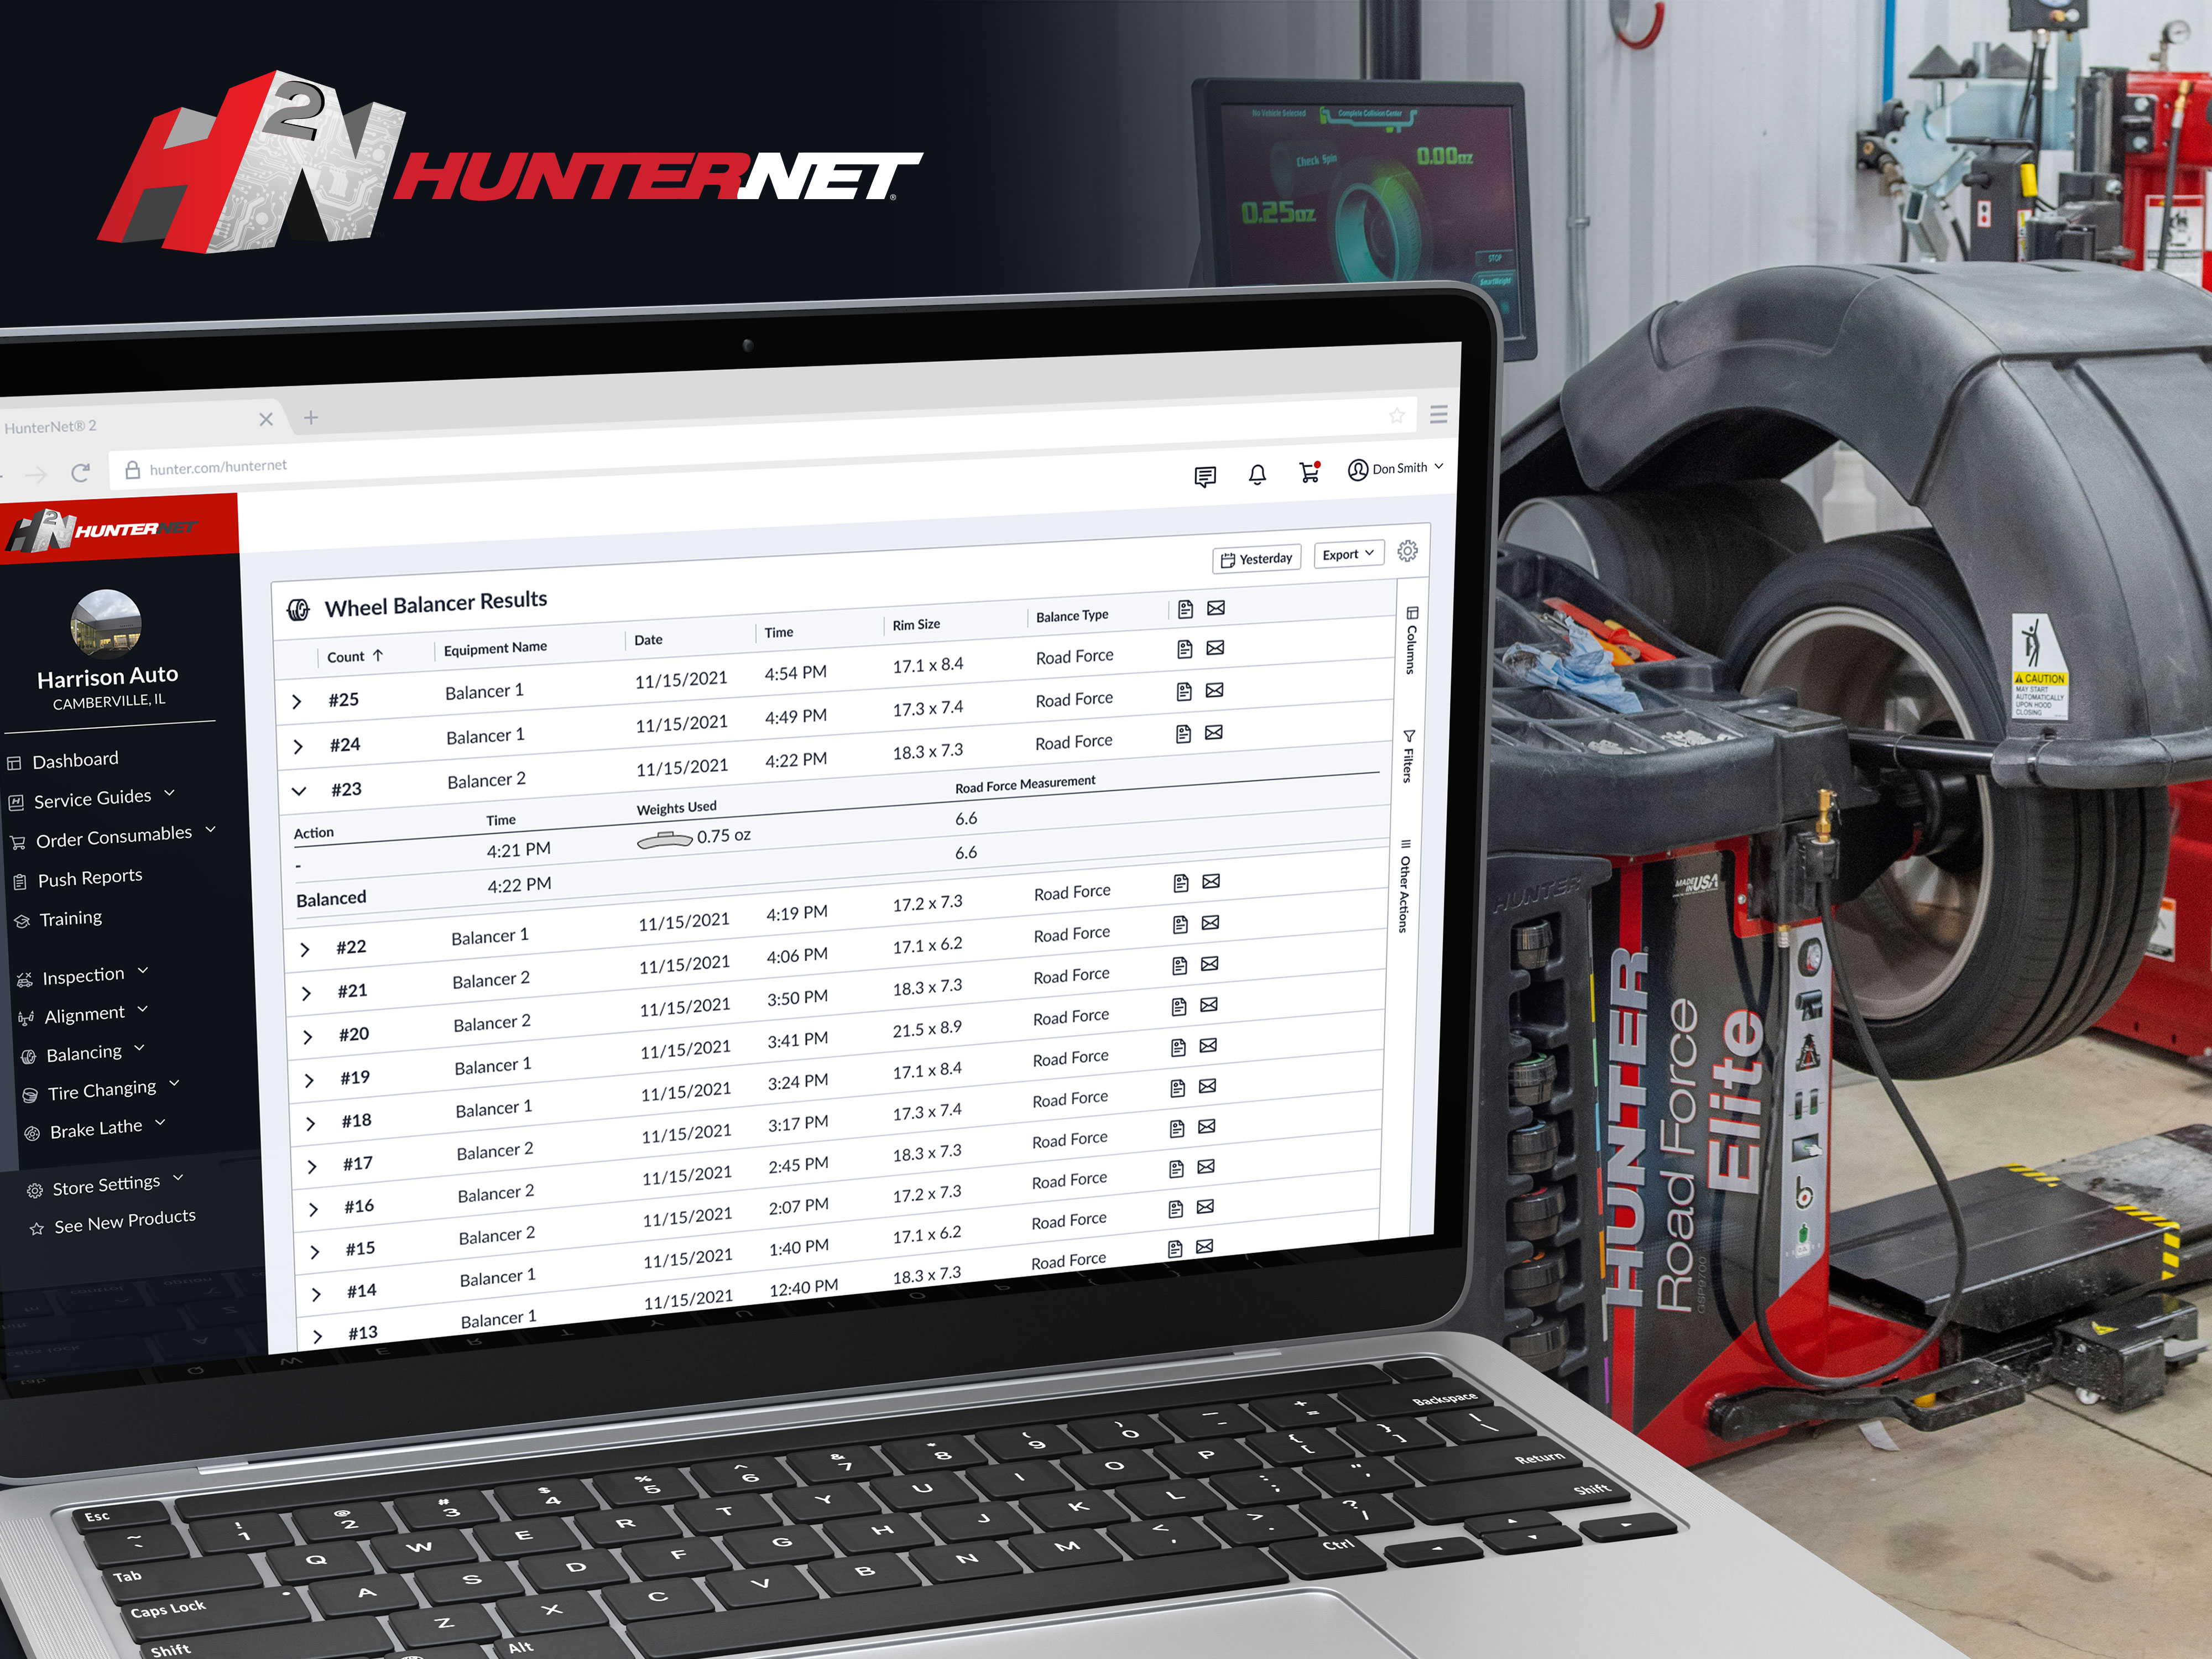The width and height of the screenshot is (2212, 1659).
Task: View report document for row #25
Action: coord(1185,649)
